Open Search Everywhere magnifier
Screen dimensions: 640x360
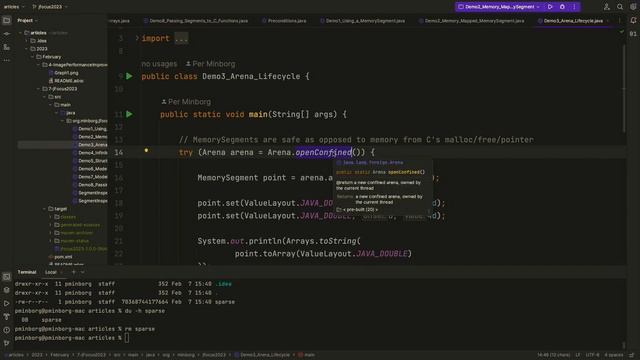pos(620,7)
